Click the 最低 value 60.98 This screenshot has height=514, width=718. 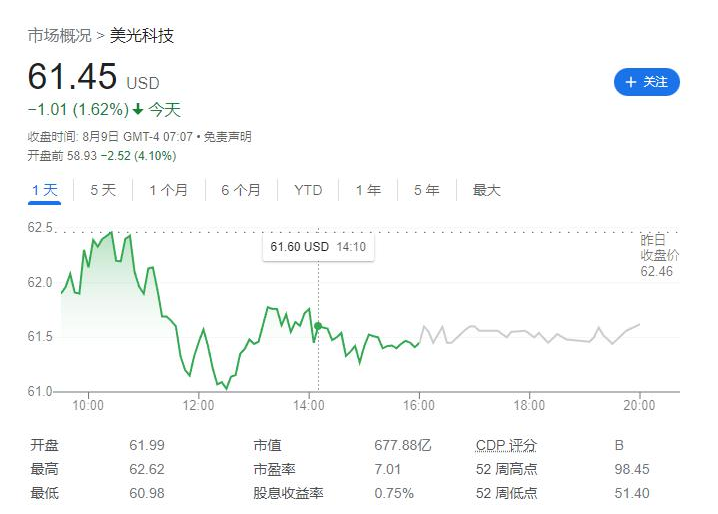pos(147,493)
